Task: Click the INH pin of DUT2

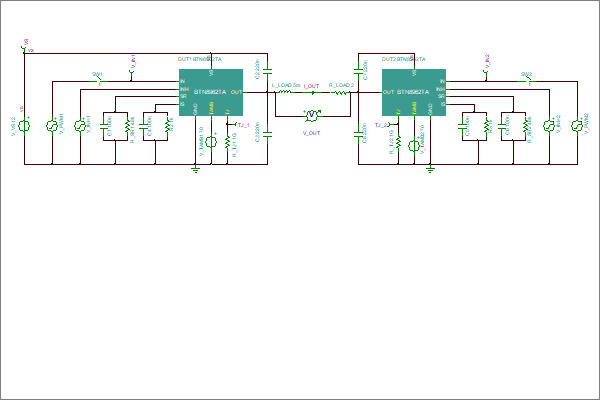Action: (x=440, y=89)
